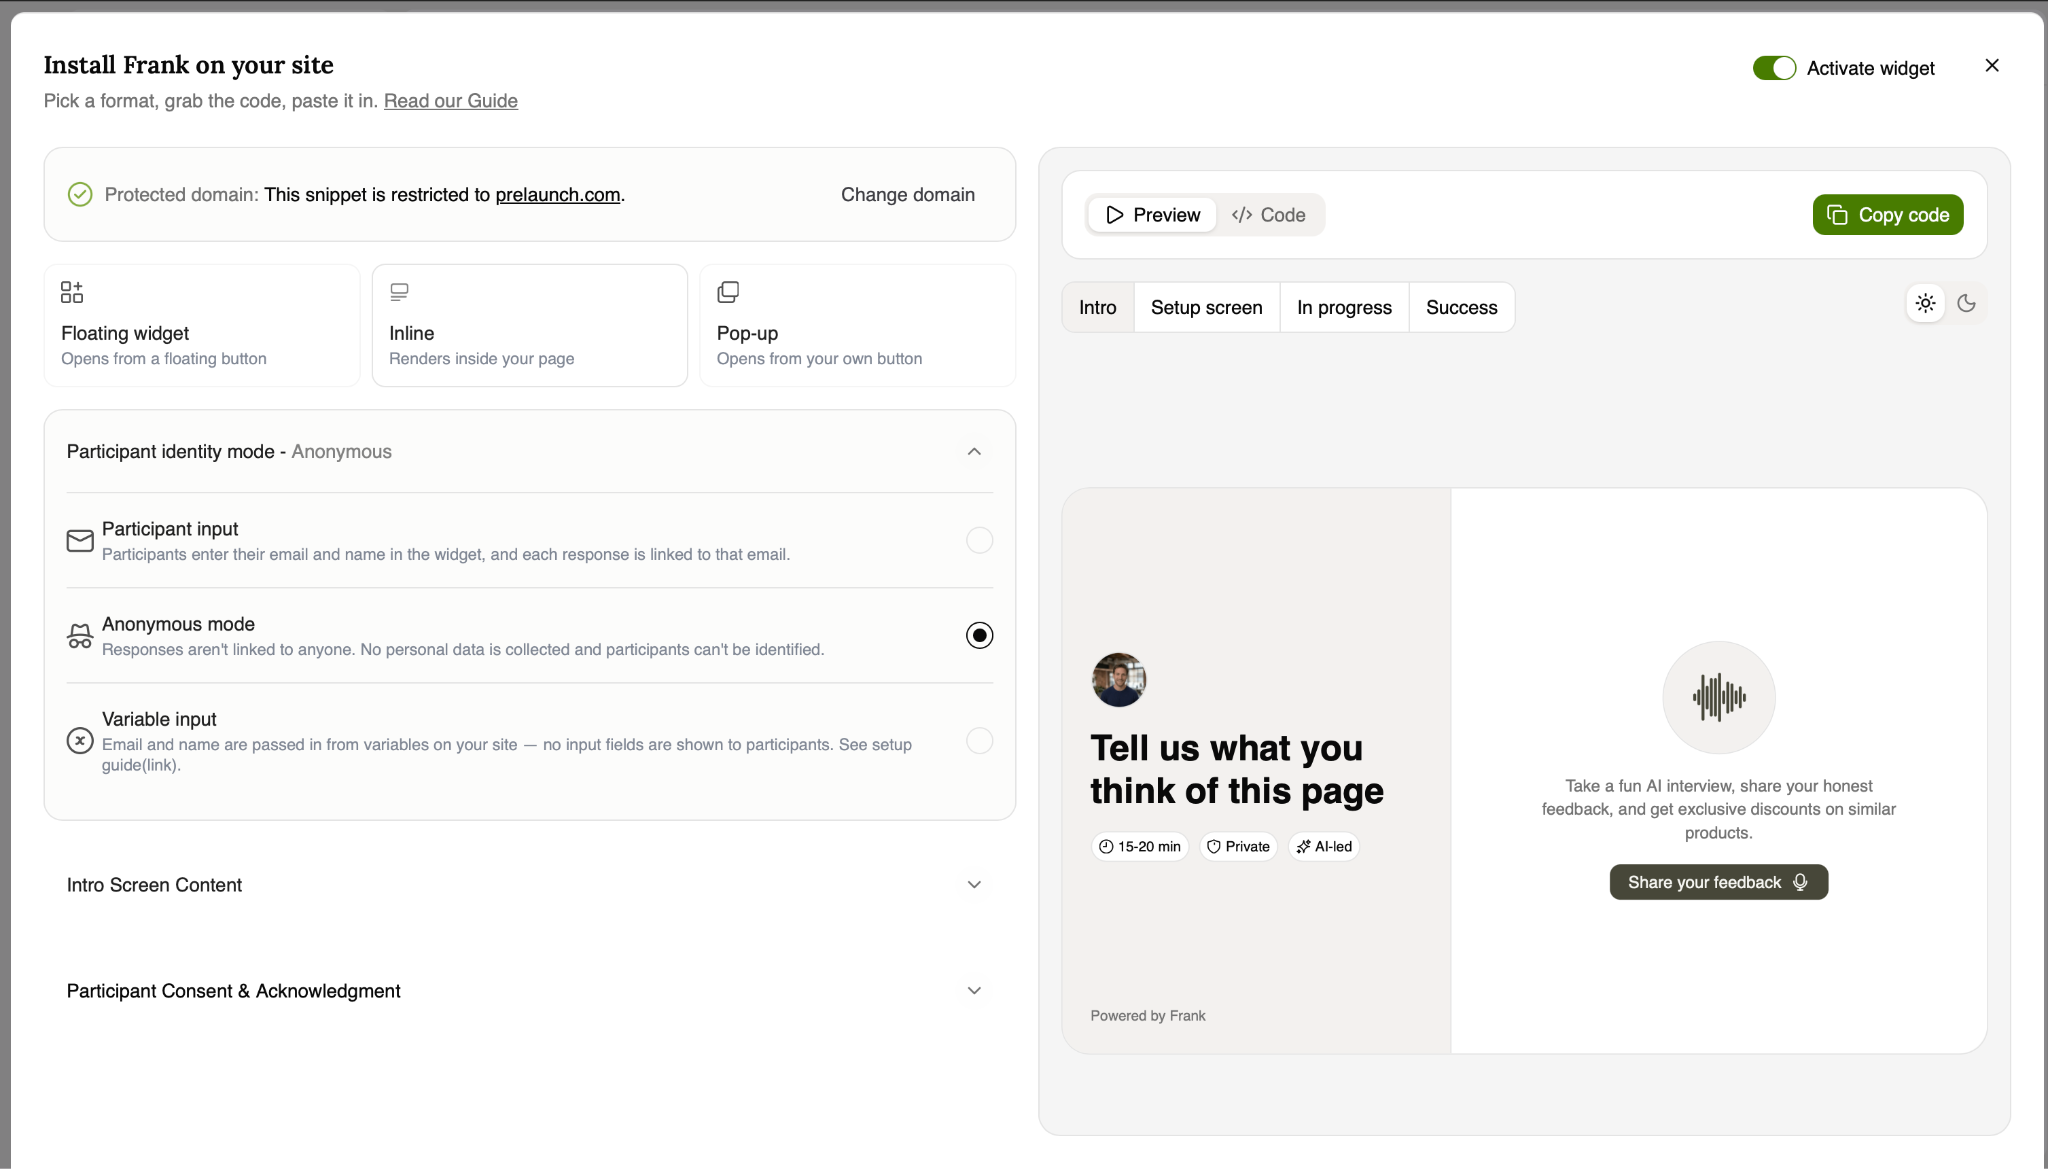Click the audio waveform icon in preview
This screenshot has height=1169, width=2048.
click(x=1719, y=697)
